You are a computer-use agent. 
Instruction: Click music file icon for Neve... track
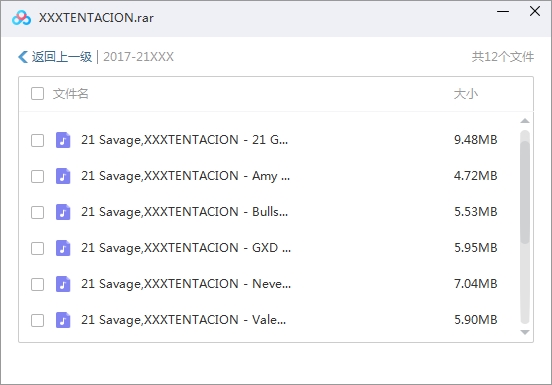tap(63, 284)
